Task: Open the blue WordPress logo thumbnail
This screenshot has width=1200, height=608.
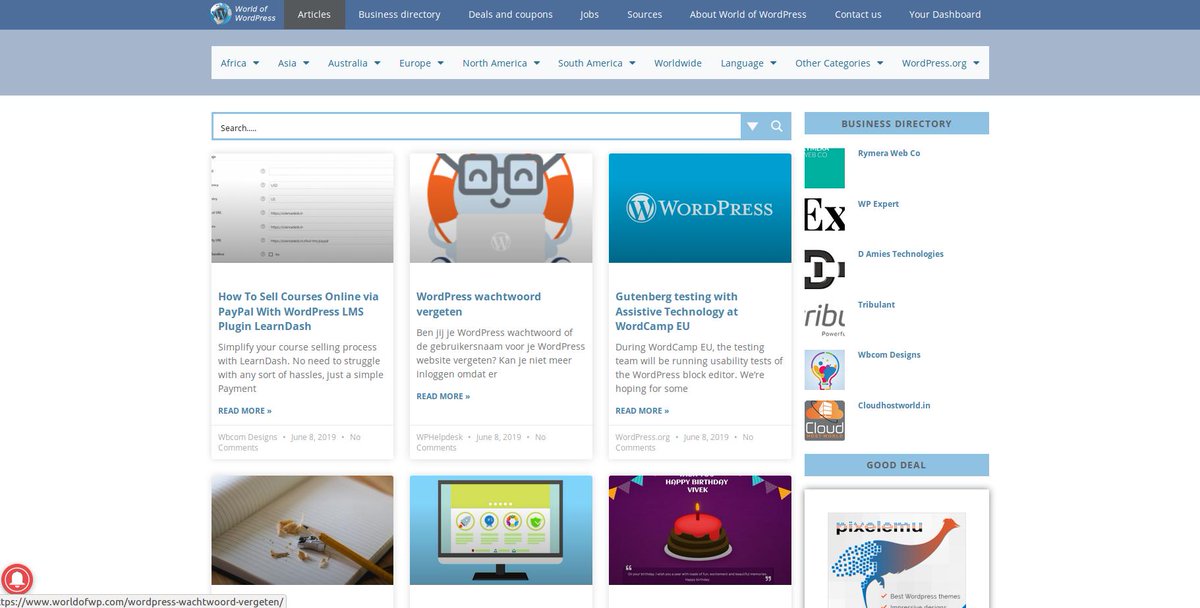Action: 700,208
